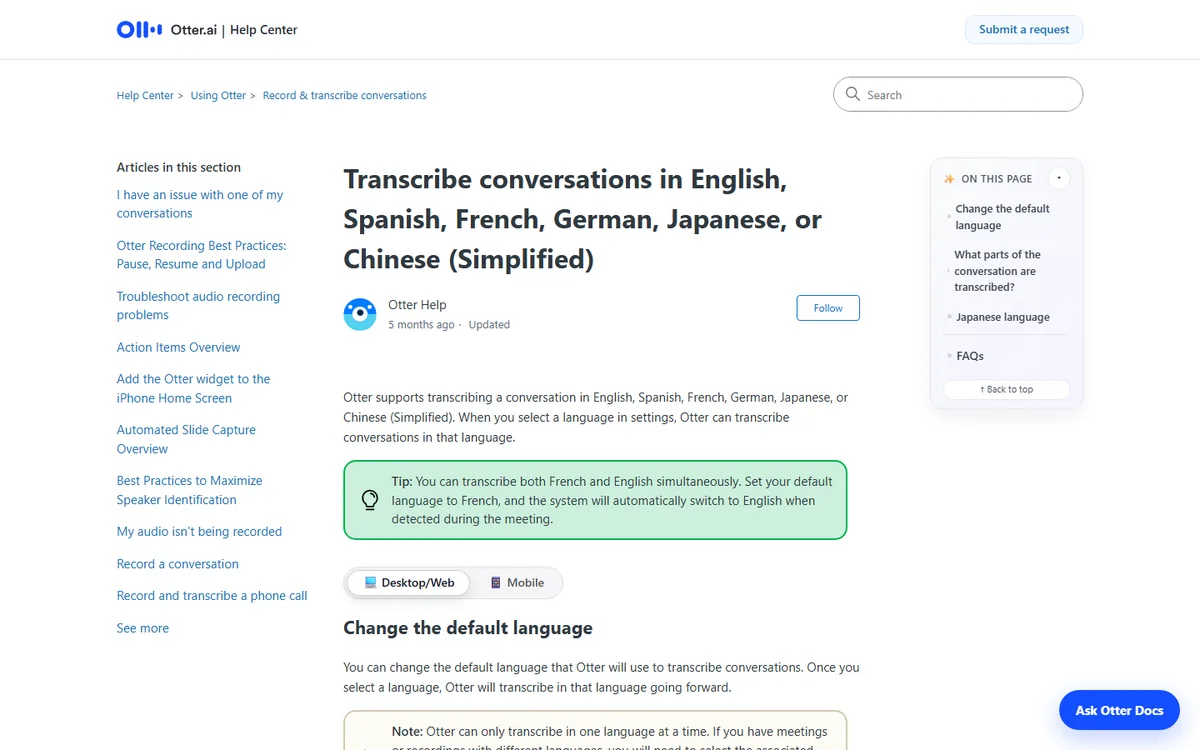Click the Otter Help author name
This screenshot has width=1200, height=750.
pos(417,305)
